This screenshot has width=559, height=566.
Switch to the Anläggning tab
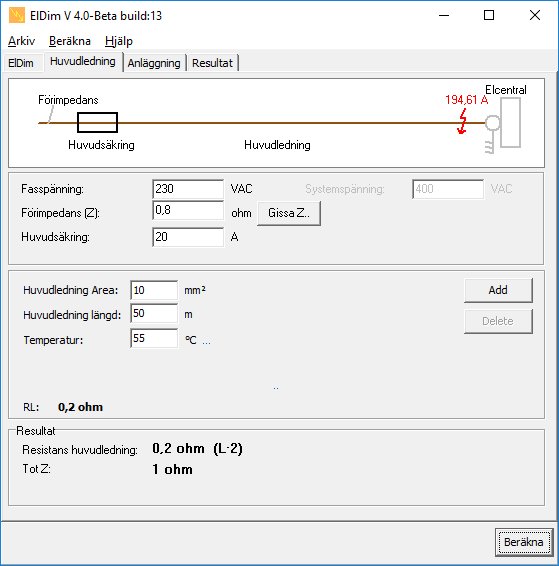(154, 63)
